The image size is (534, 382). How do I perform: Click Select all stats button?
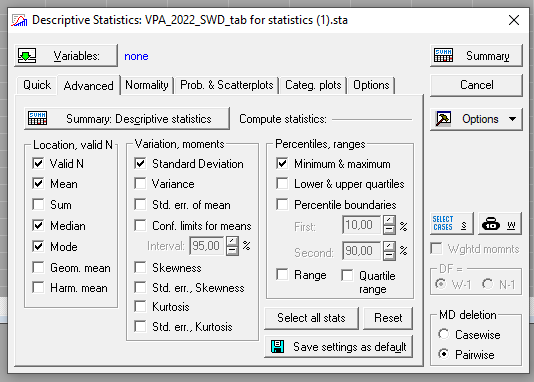(311, 318)
